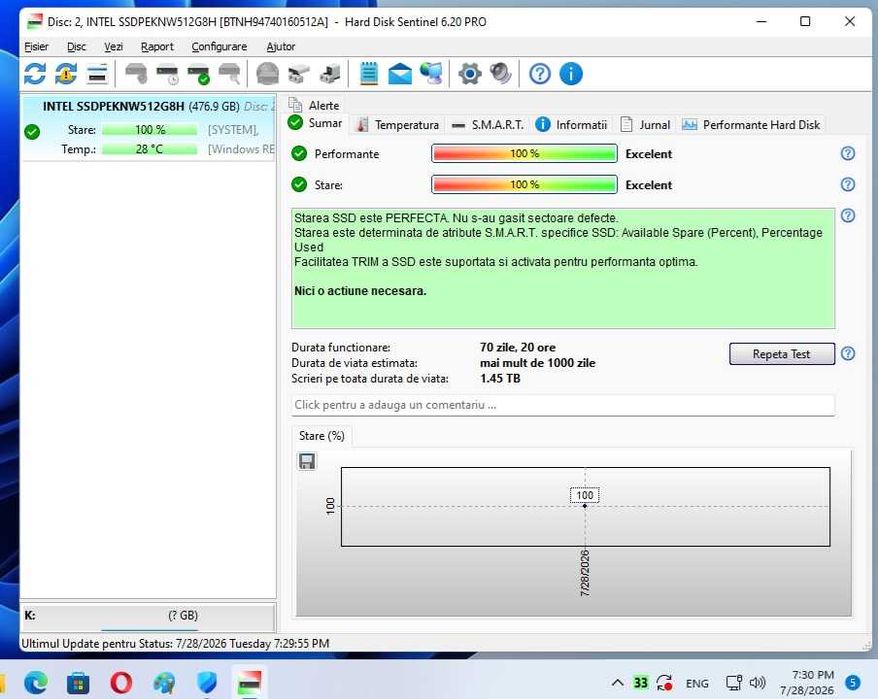
Task: Switch to the Jurnal tab
Action: (645, 125)
